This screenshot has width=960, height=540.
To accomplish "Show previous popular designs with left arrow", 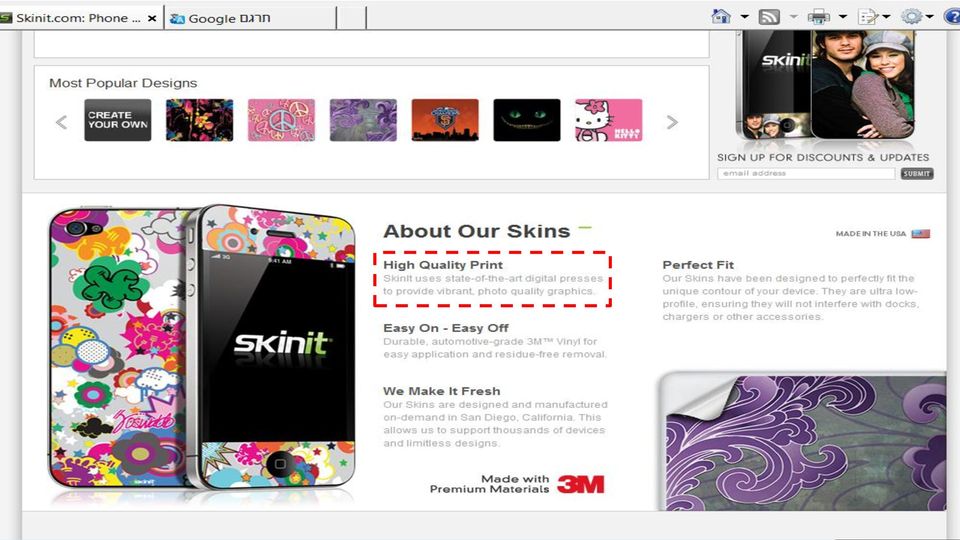I will (61, 122).
